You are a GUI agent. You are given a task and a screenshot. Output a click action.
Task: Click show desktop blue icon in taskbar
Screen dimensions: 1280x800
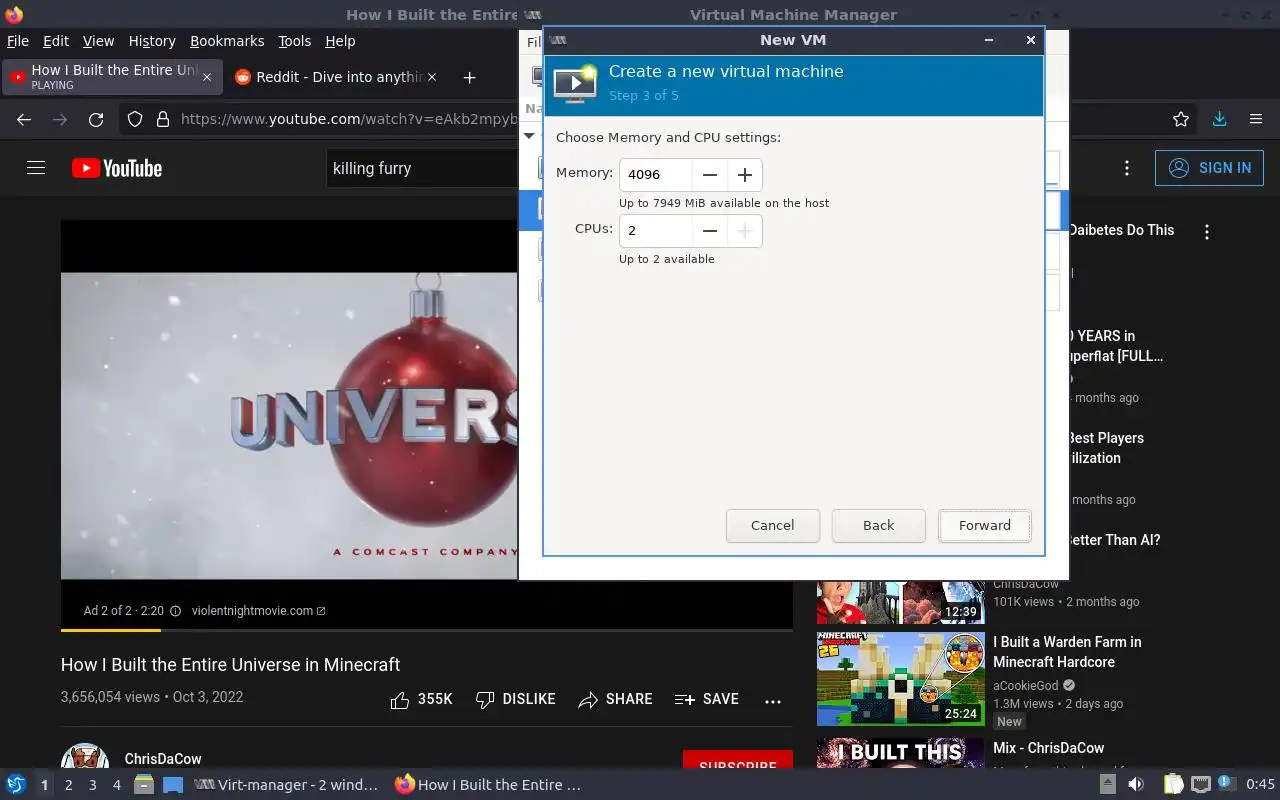point(173,785)
